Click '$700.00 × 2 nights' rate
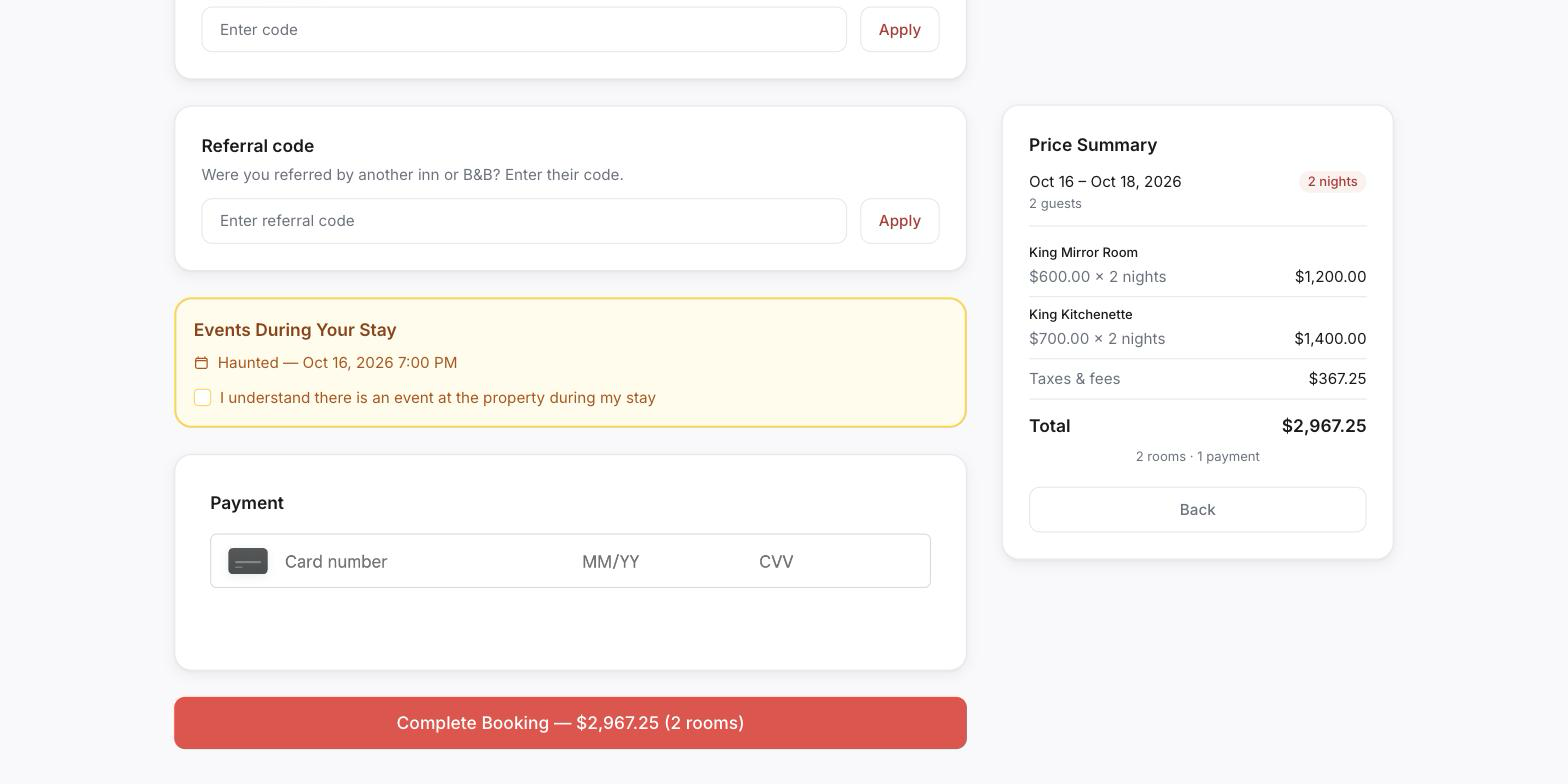Screen dimensions: 1568x784 1097,339
